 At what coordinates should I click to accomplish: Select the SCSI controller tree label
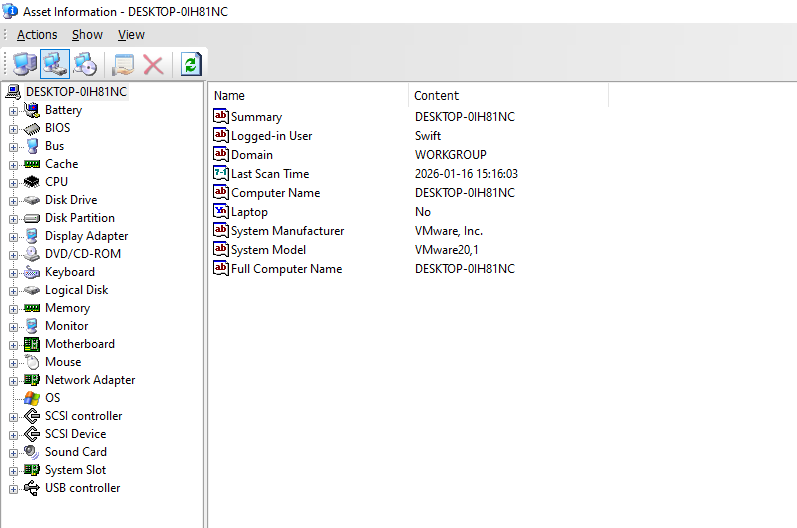tap(83, 416)
